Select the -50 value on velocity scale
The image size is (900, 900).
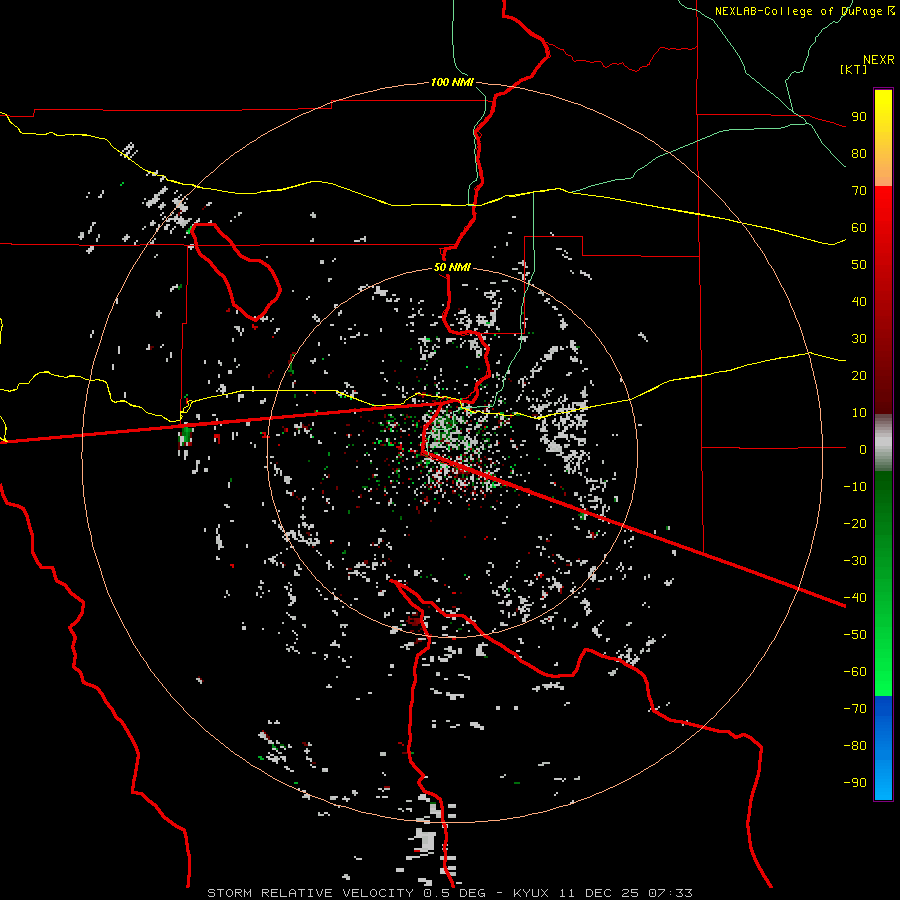[855, 635]
